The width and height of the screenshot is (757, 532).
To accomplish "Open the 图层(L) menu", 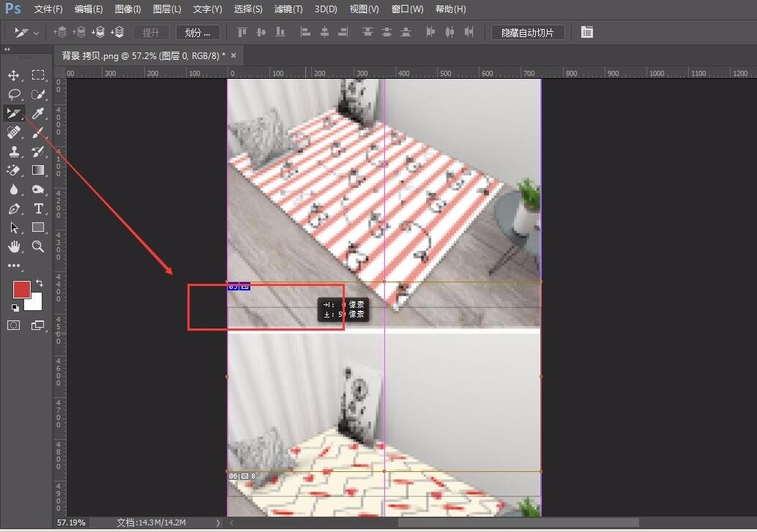I will tap(167, 9).
